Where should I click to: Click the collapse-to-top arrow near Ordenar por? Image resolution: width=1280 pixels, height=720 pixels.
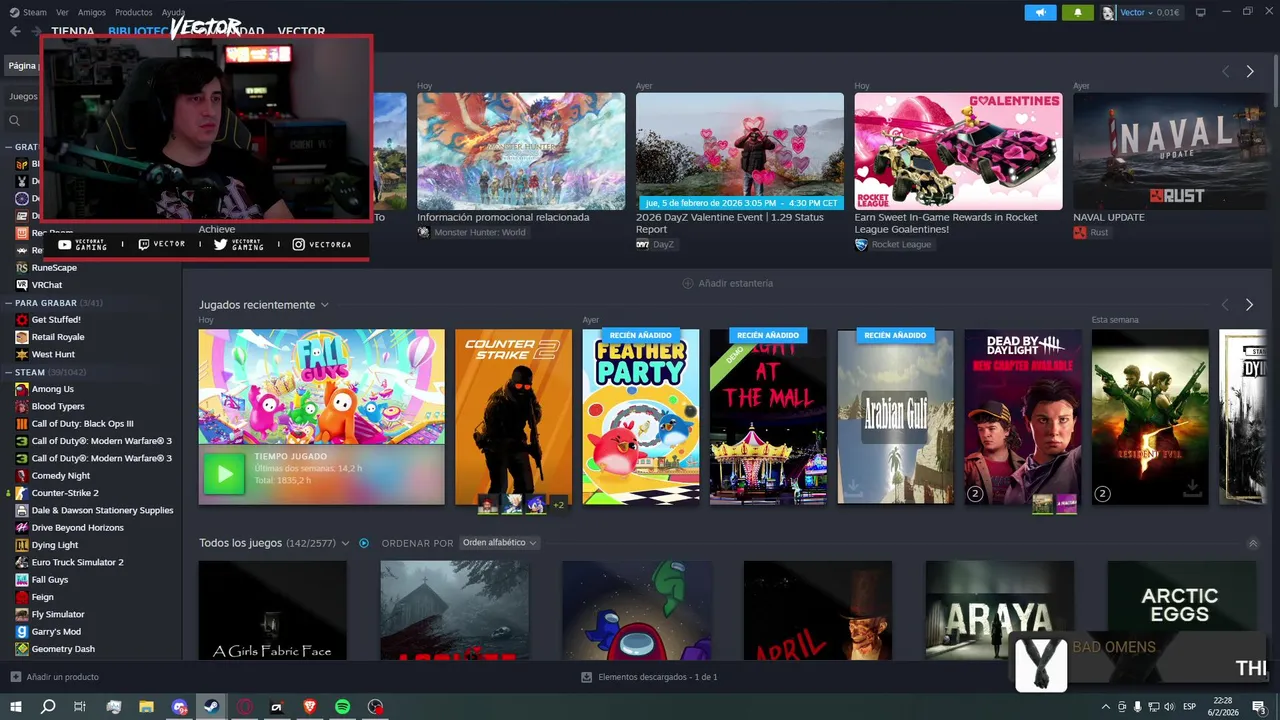click(1253, 543)
